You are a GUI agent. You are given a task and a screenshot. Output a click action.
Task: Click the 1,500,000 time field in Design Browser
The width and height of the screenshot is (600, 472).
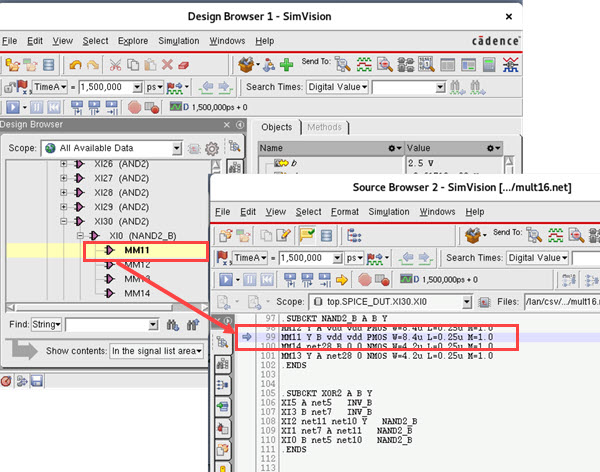(x=106, y=87)
